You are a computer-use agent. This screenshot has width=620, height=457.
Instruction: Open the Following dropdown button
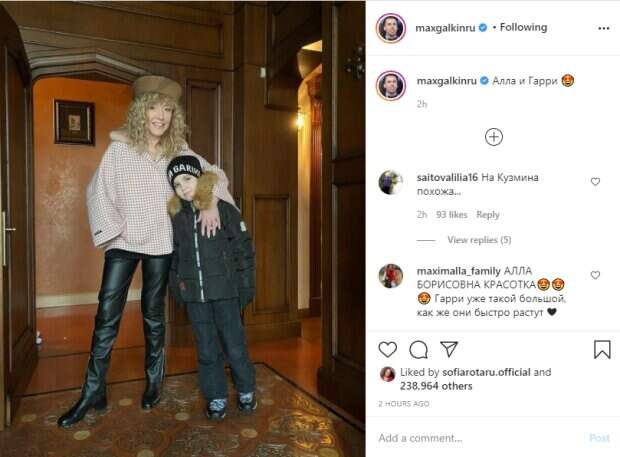click(x=523, y=27)
